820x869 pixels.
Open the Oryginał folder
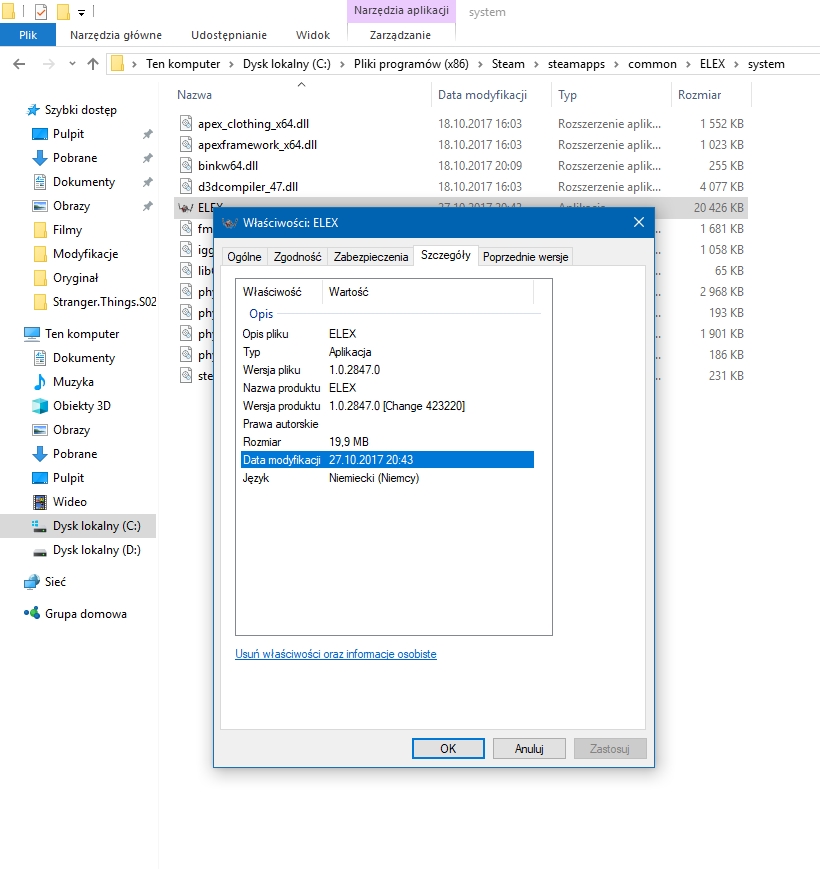(75, 278)
